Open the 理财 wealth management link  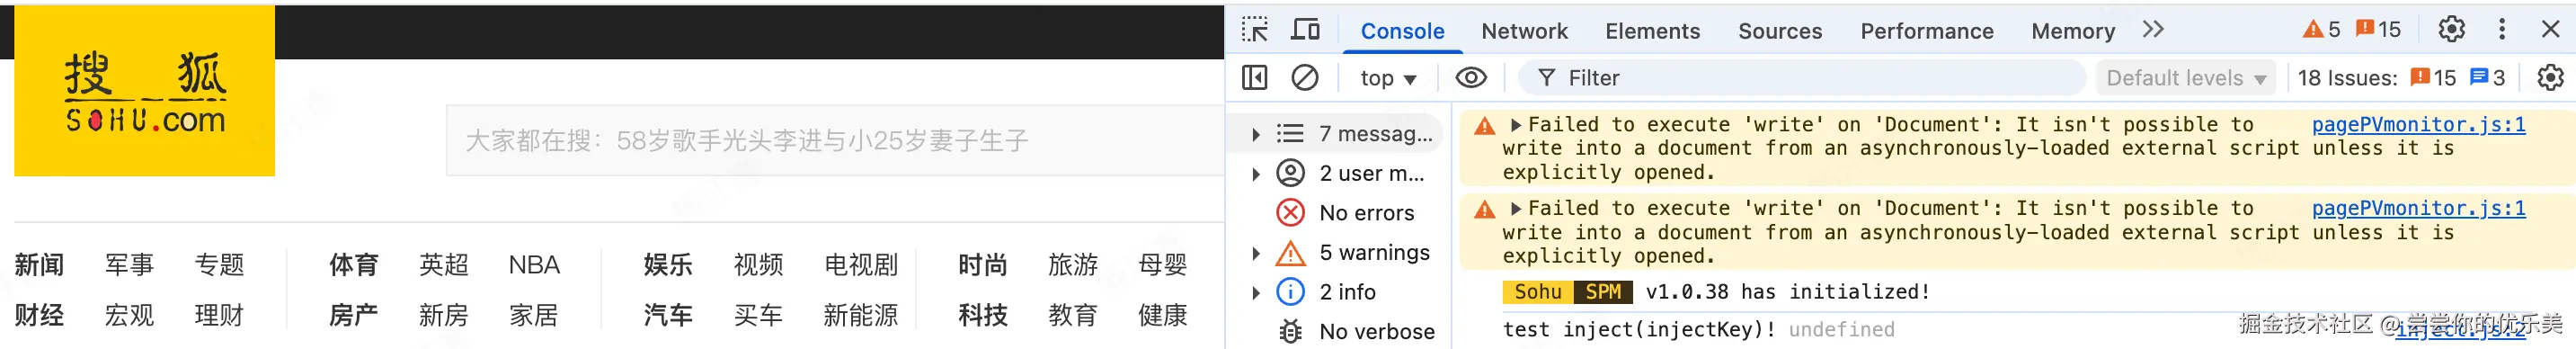pyautogui.click(x=219, y=316)
